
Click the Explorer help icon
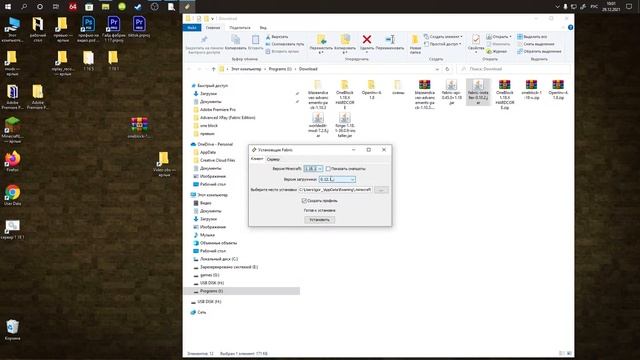(570, 27)
